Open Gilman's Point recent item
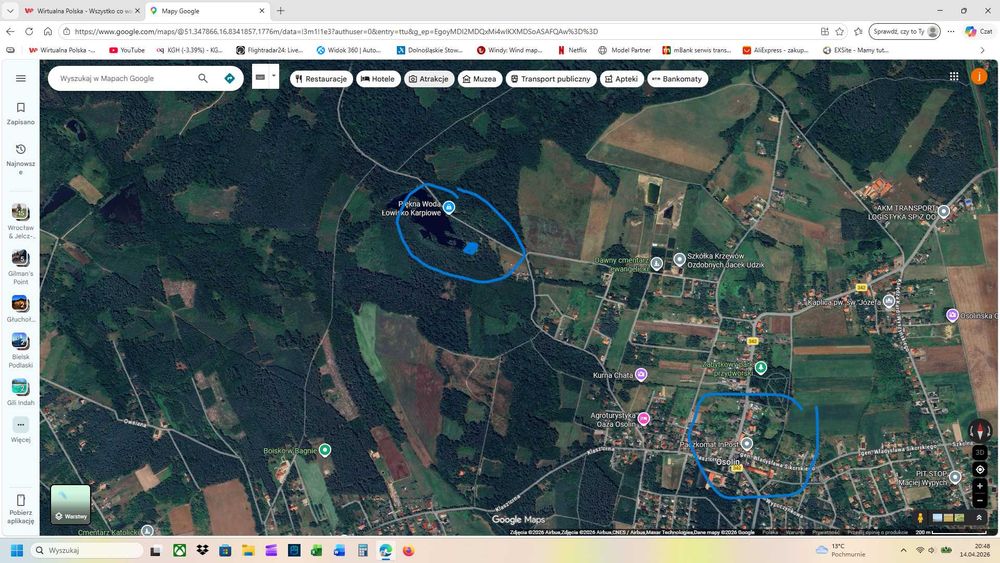This screenshot has height=563, width=1000. pos(20,267)
